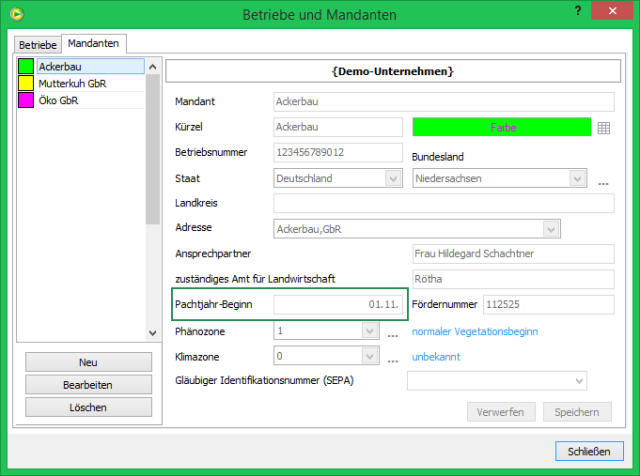
Task: Click ellipsis button next to Klimazone
Action: coord(393,356)
